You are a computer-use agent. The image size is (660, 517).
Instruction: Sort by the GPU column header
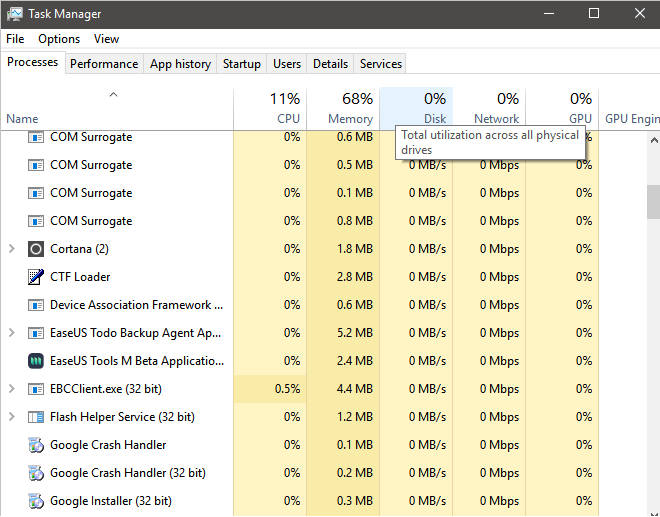(x=562, y=109)
